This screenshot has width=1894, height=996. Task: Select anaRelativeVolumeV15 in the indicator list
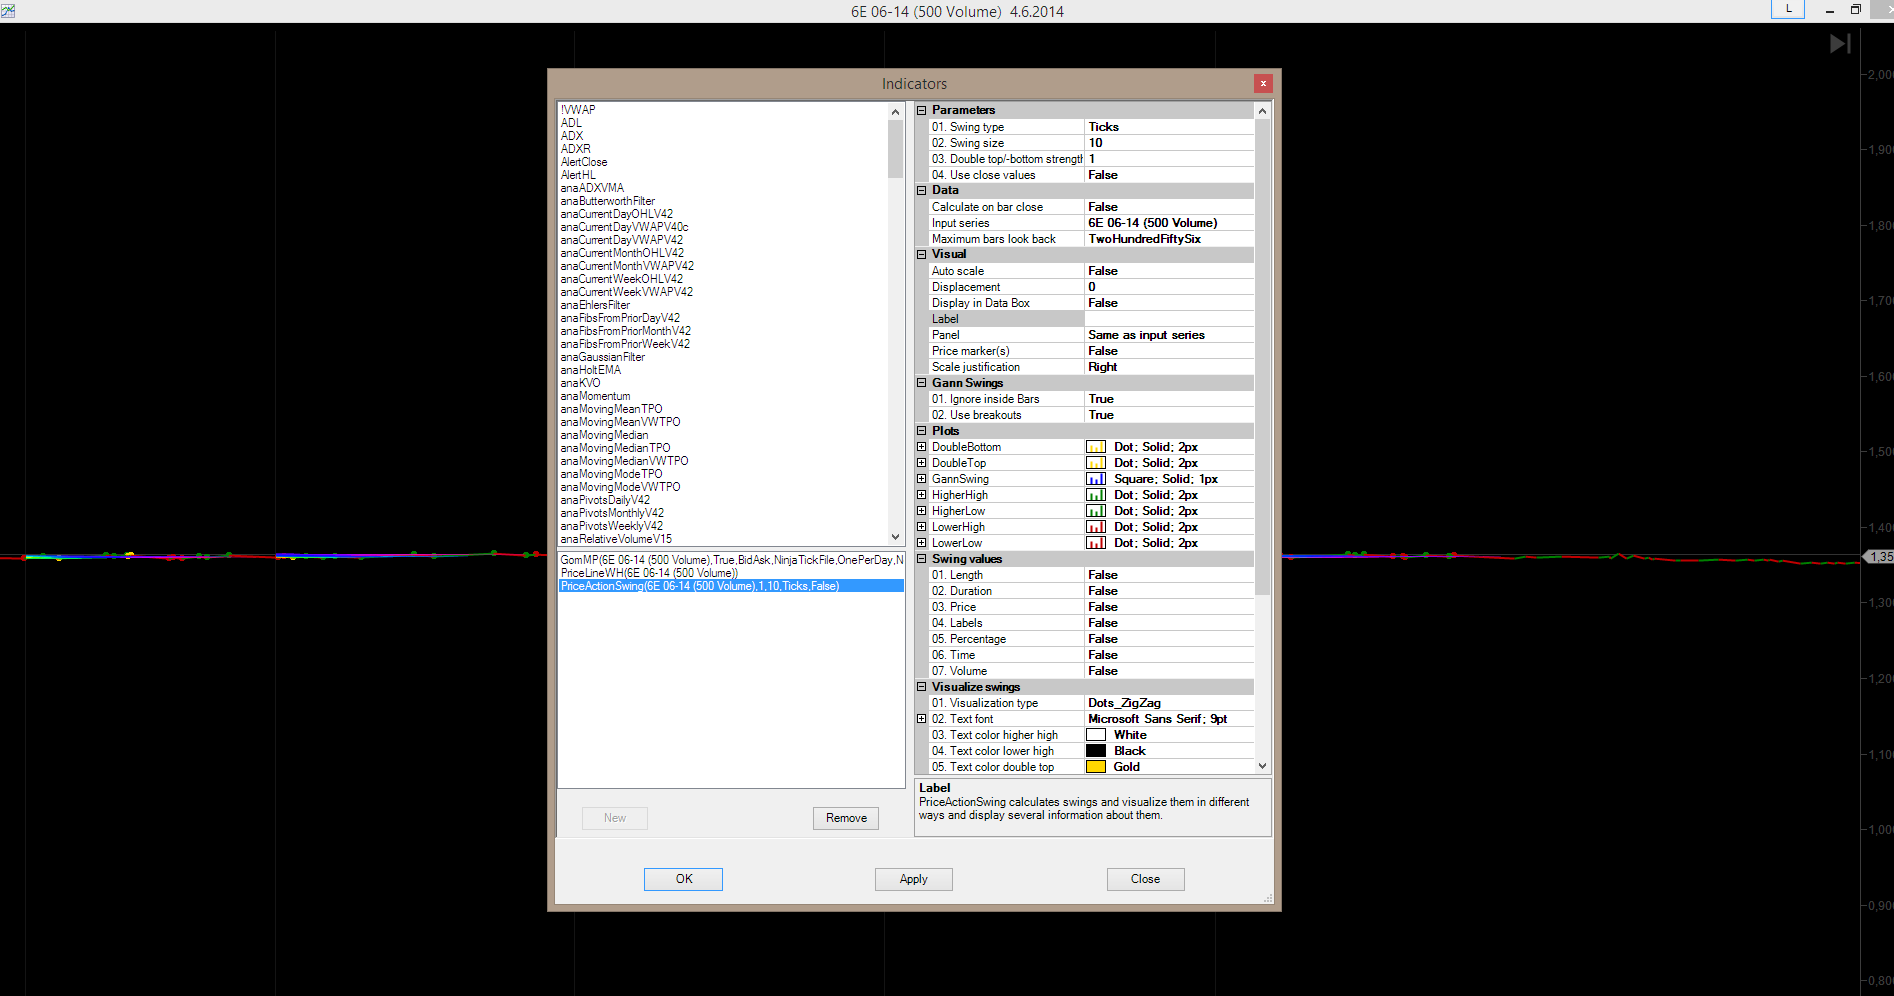pyautogui.click(x=616, y=539)
